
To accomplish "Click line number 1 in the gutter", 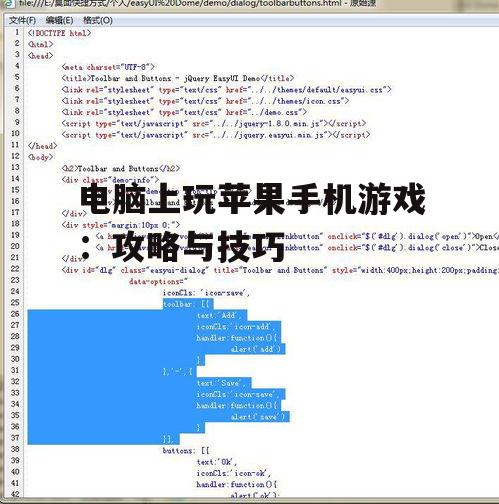I will (17, 32).
